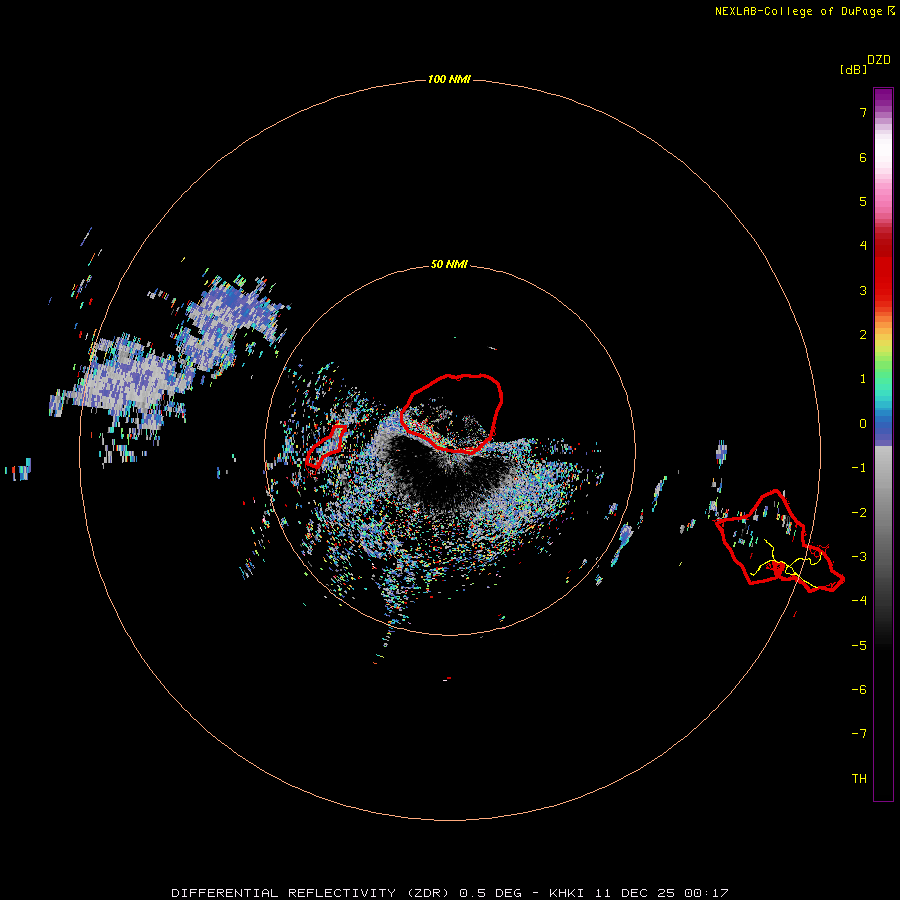Click the 0 value on color scale
The image size is (900, 900).
863,424
